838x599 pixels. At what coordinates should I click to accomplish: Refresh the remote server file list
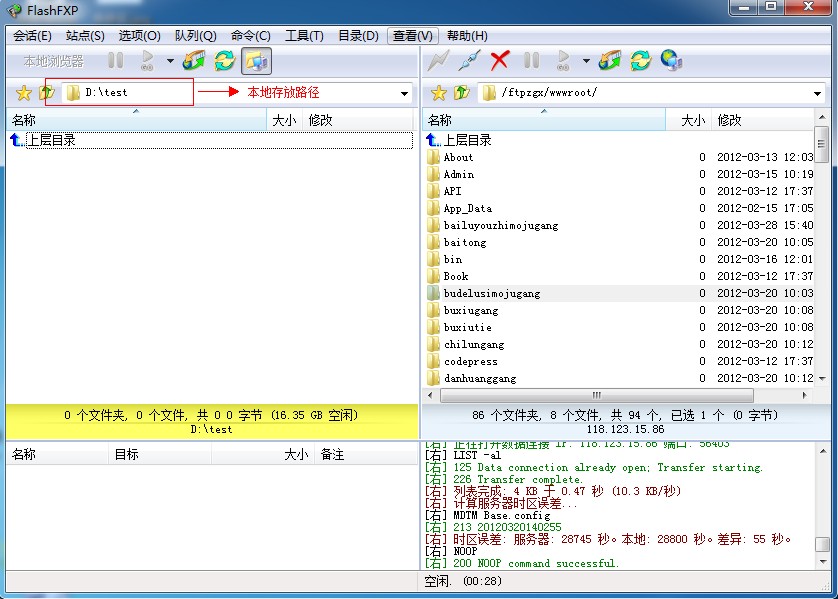(640, 61)
